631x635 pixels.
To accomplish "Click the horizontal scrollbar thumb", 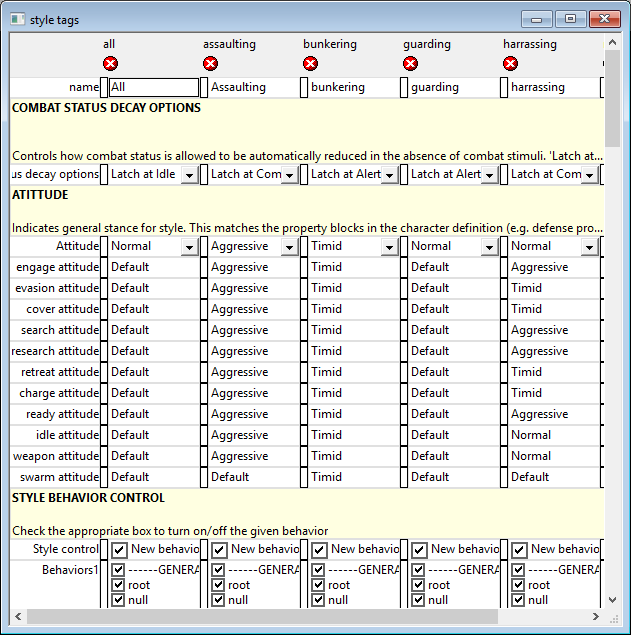I will tap(262, 616).
